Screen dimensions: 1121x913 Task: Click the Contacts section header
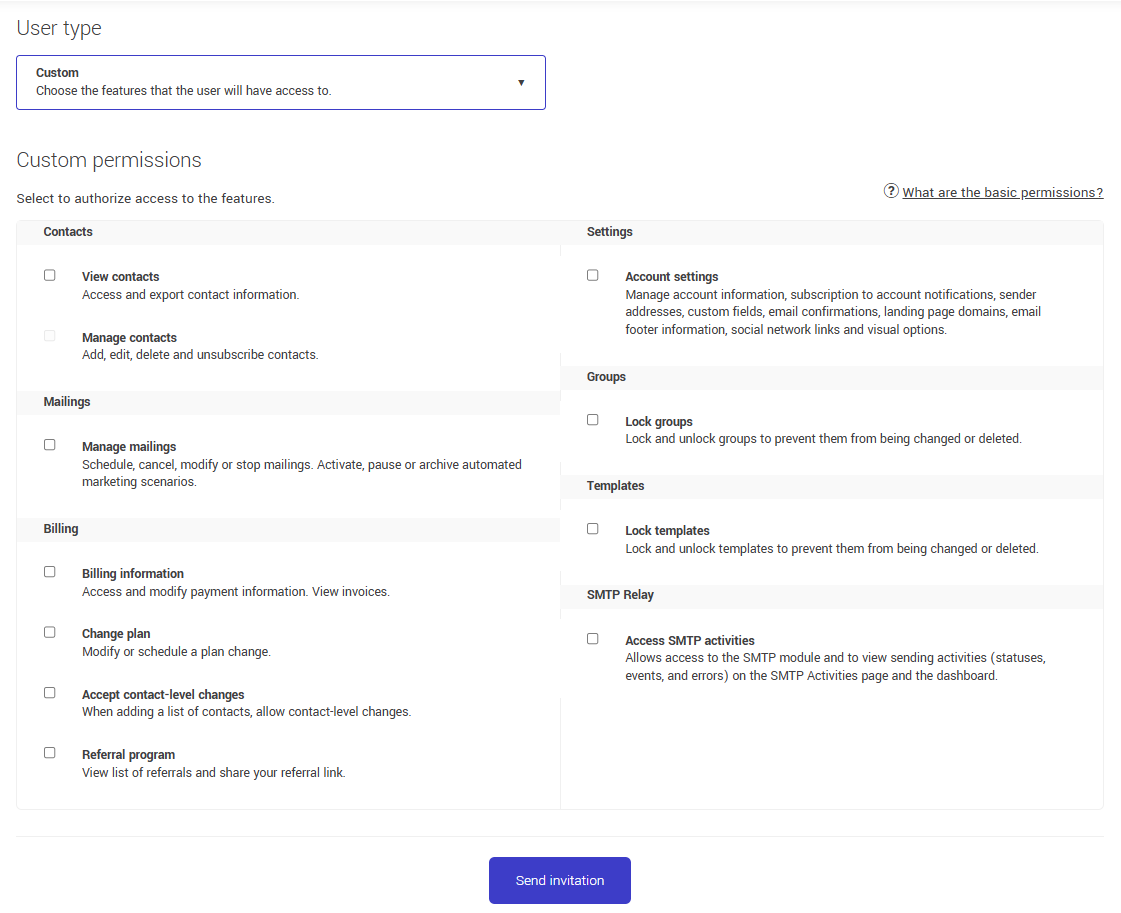click(68, 231)
